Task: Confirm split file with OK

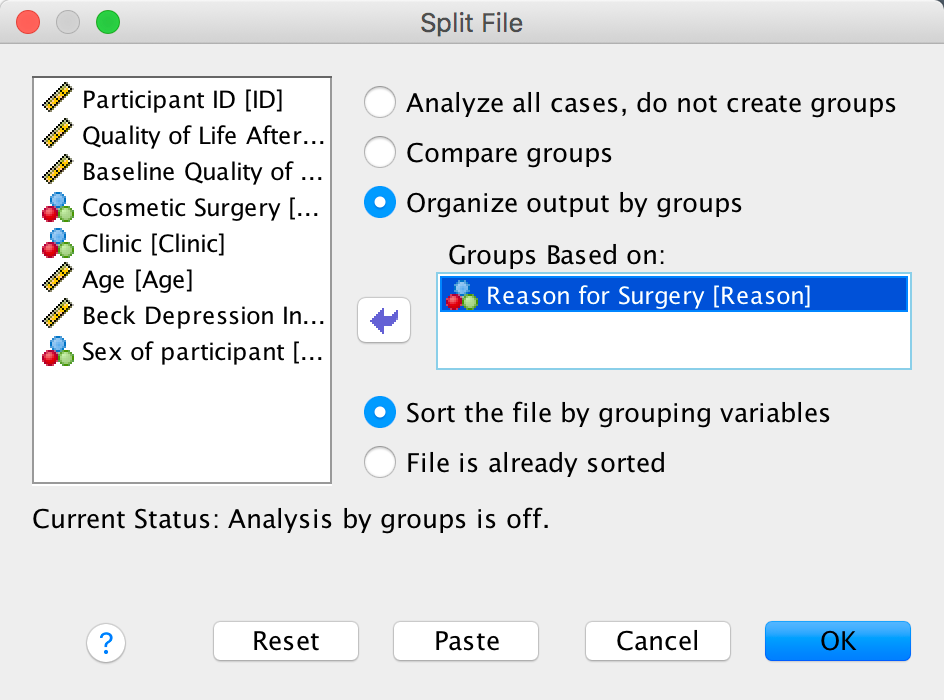Action: [837, 641]
